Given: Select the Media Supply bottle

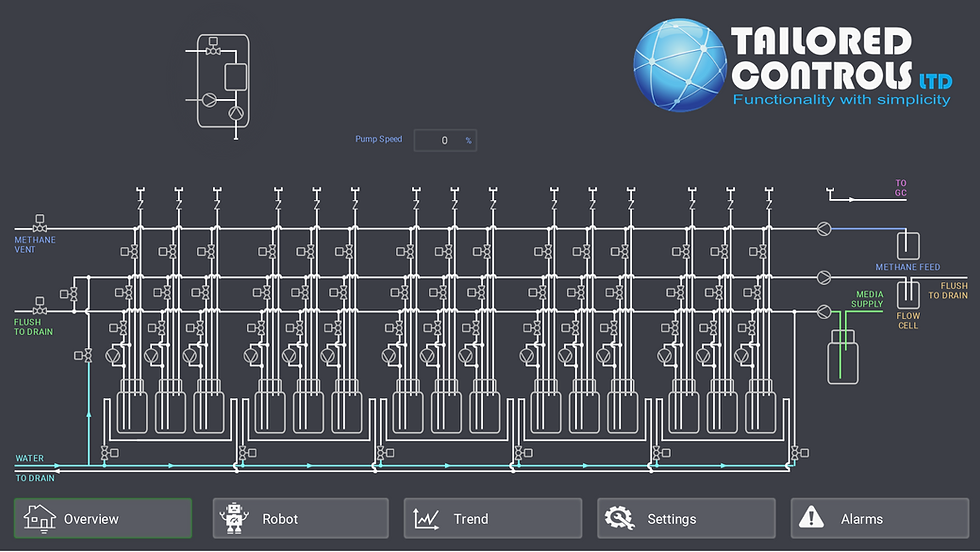Looking at the screenshot, I should [x=842, y=356].
